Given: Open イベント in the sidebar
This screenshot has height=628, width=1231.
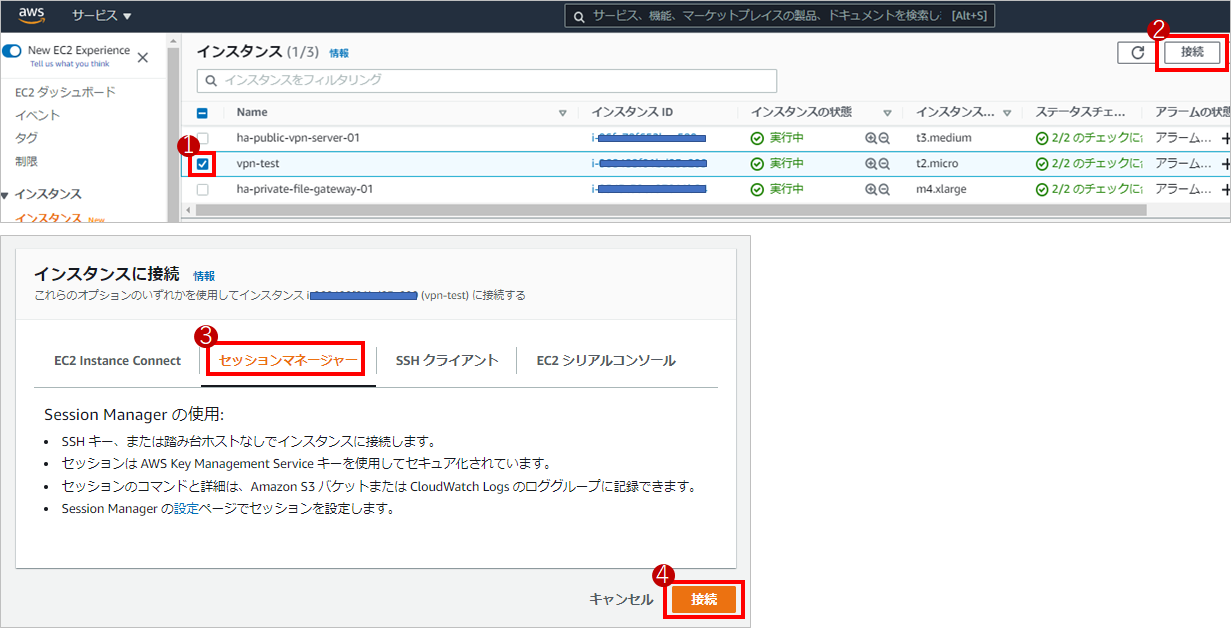Looking at the screenshot, I should click(x=37, y=115).
